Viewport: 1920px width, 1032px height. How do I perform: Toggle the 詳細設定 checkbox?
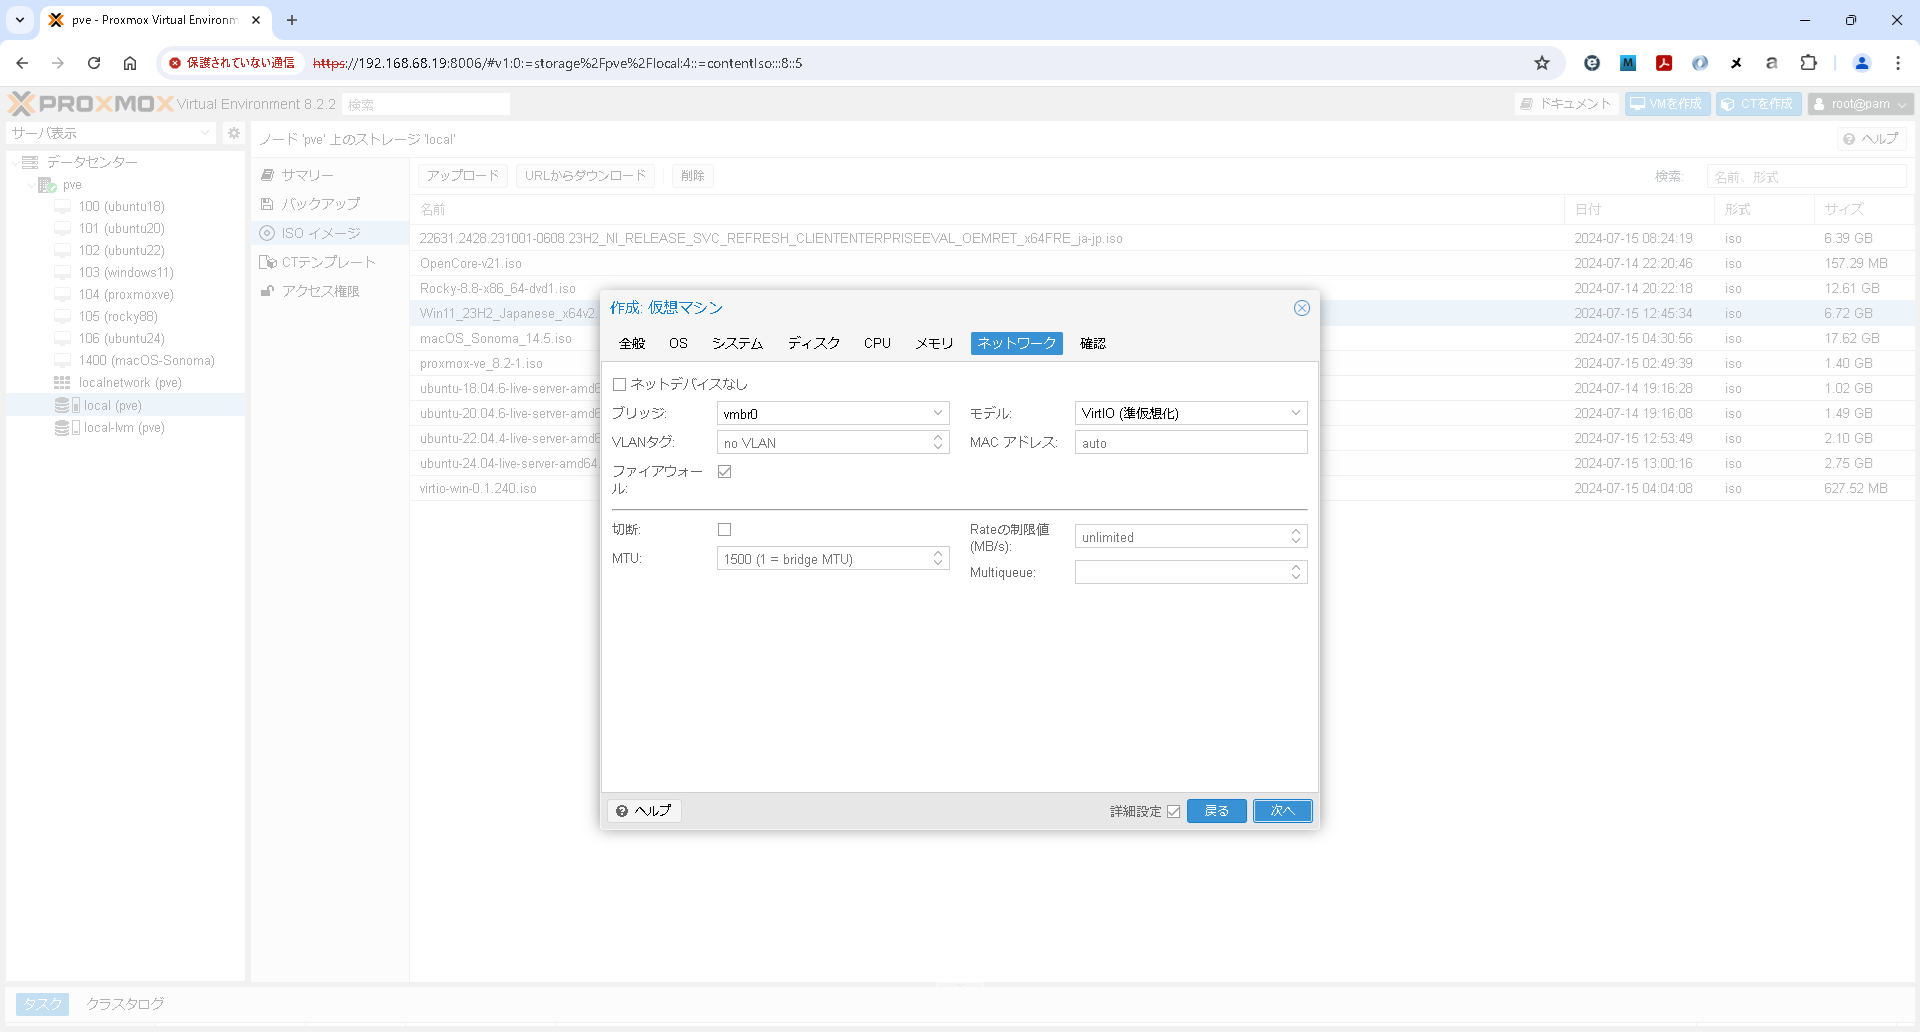point(1174,811)
